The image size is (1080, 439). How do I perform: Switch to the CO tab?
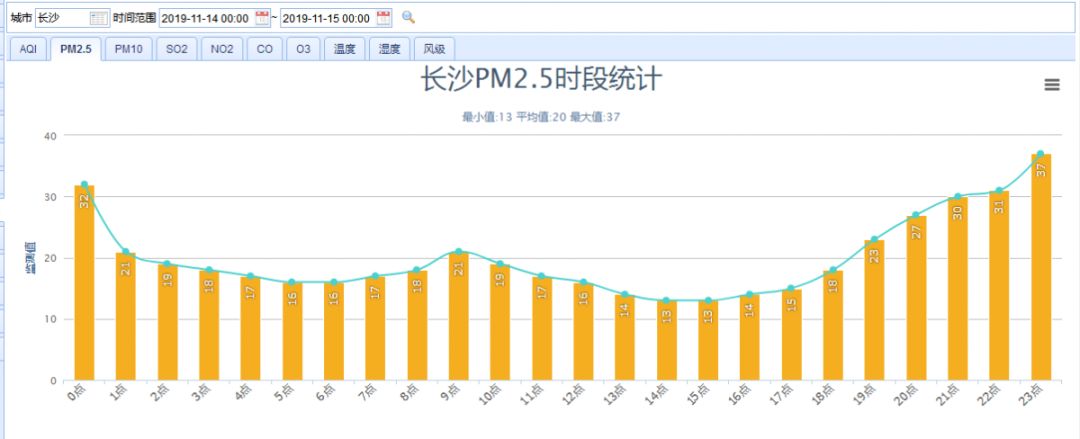265,50
